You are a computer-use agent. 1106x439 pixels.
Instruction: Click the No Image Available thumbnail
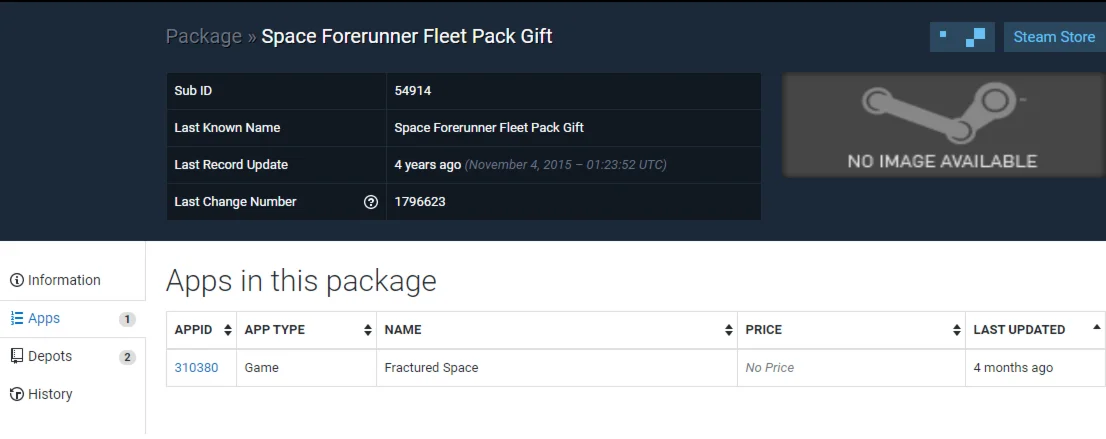[941, 124]
